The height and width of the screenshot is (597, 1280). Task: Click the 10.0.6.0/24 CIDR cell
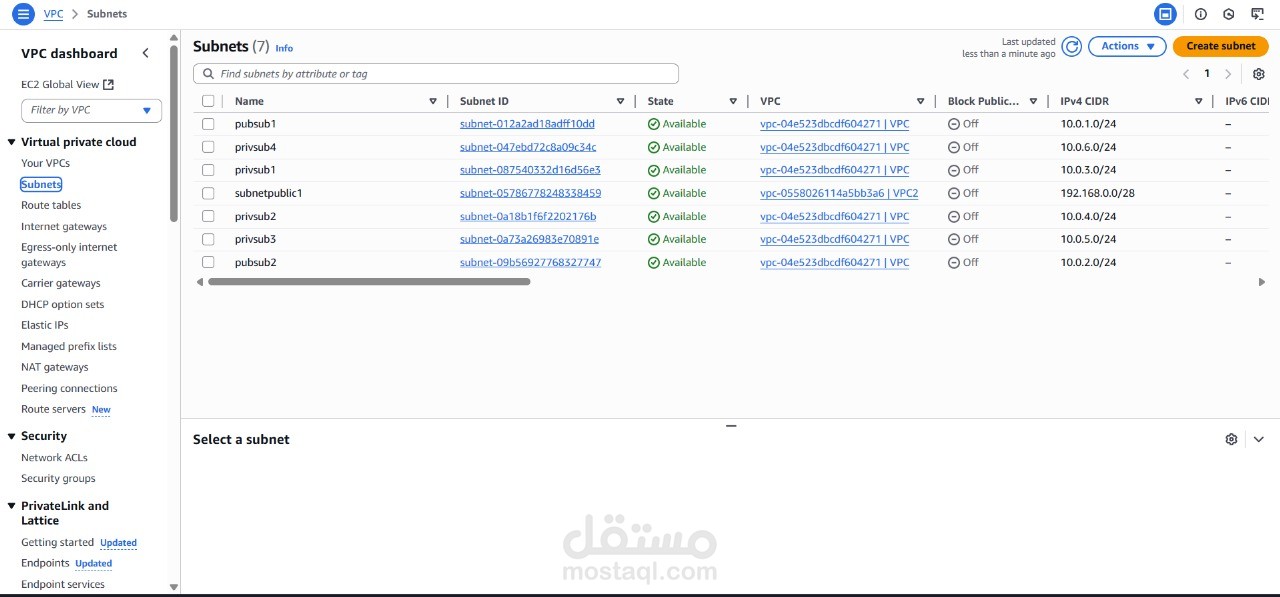(1088, 147)
